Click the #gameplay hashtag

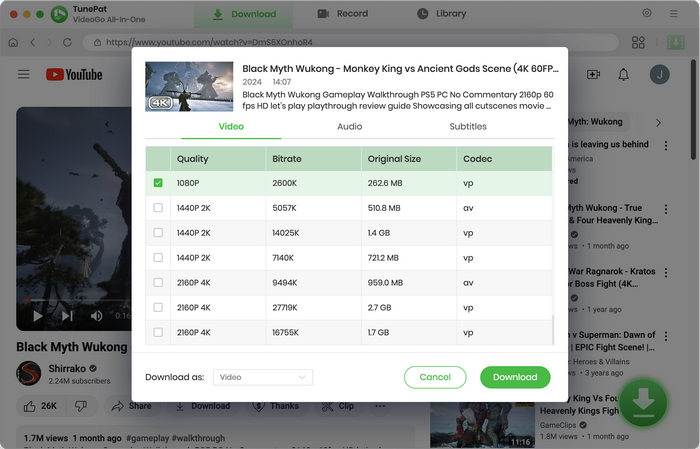[148, 438]
